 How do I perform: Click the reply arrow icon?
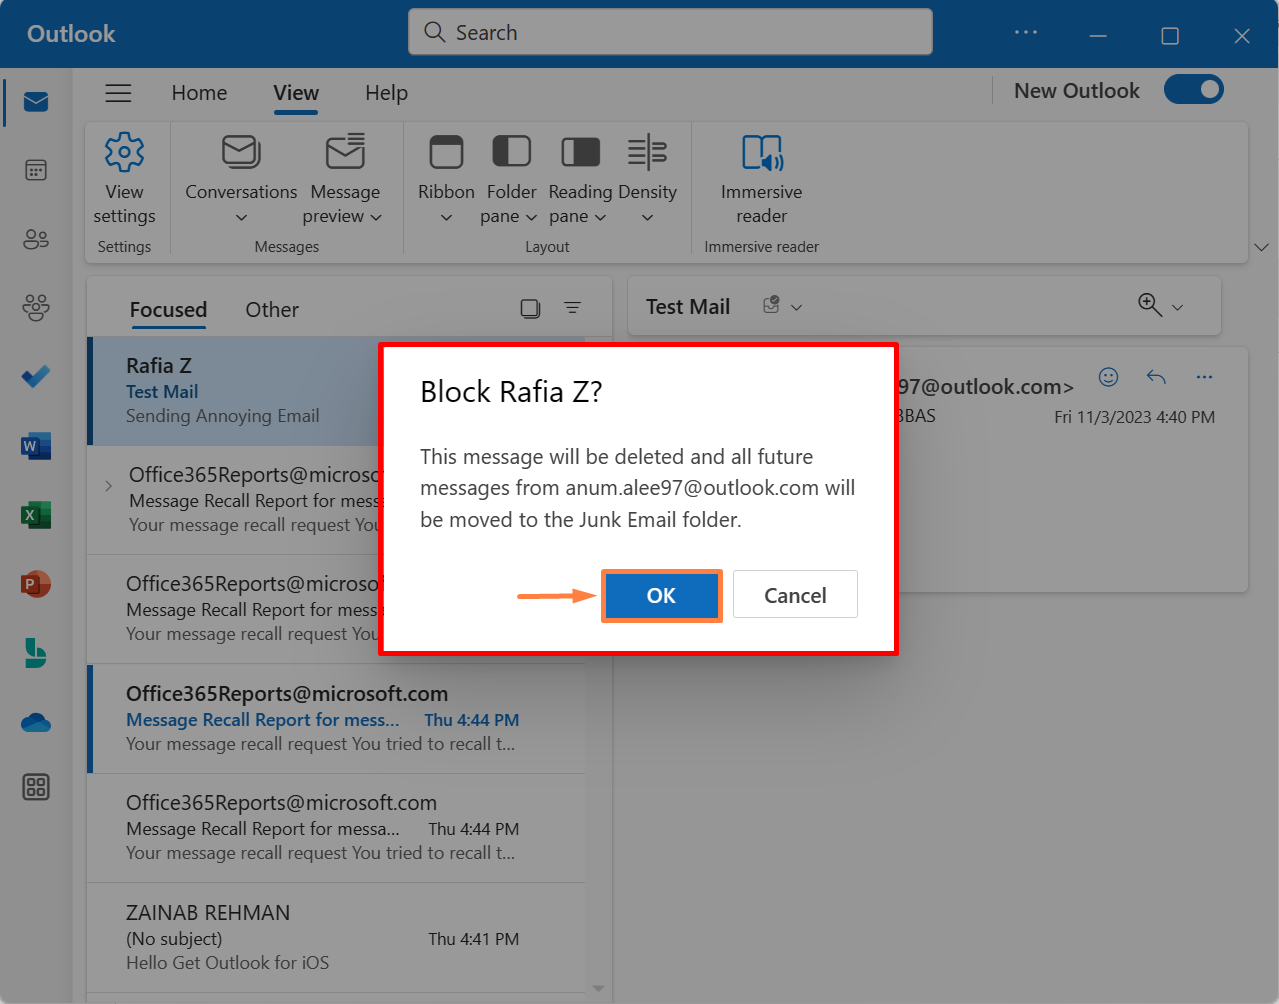(1156, 377)
